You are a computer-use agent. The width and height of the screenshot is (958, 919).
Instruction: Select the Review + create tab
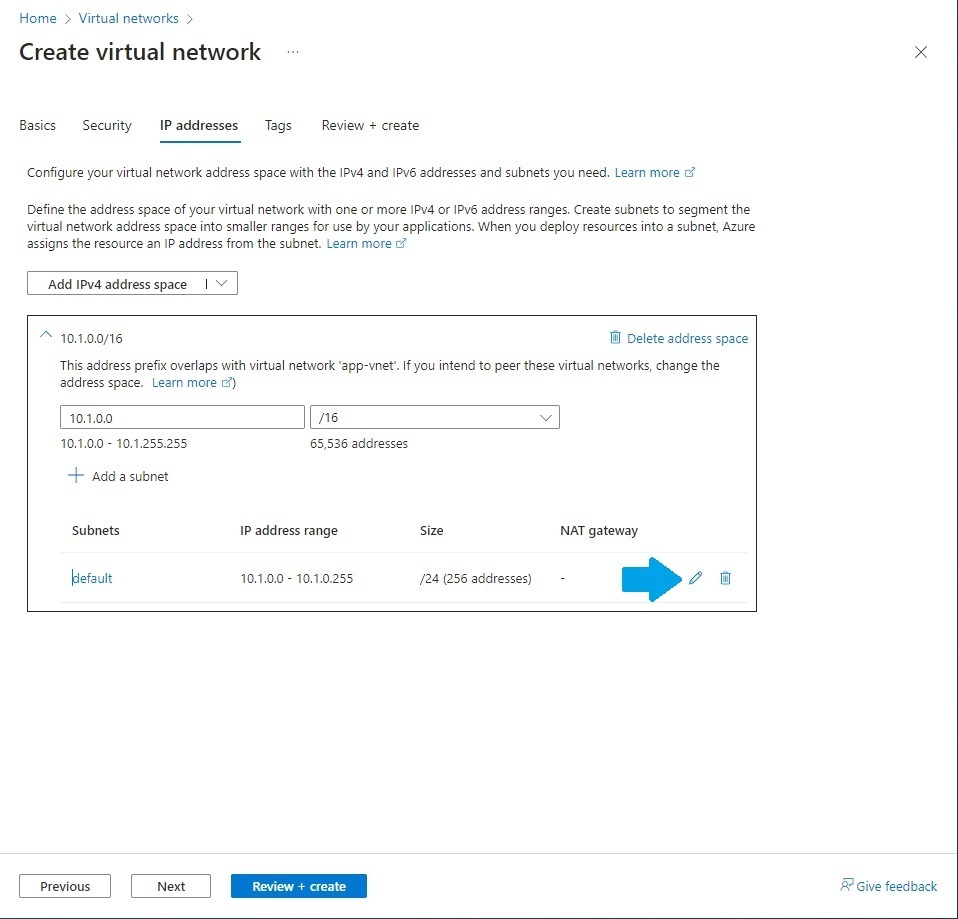click(370, 125)
